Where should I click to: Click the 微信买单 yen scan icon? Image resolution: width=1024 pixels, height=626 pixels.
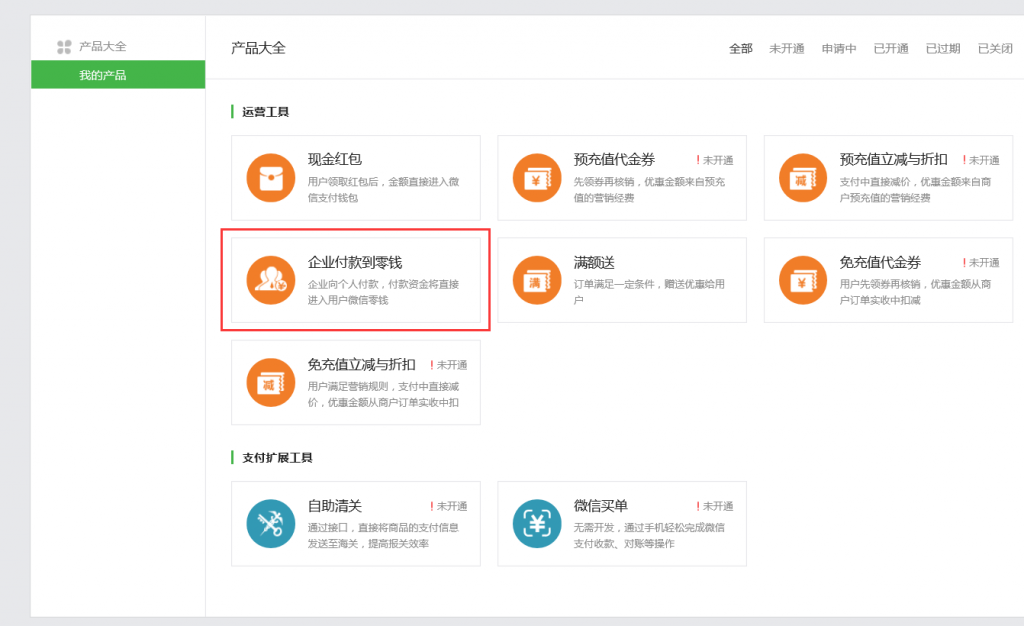pyautogui.click(x=537, y=524)
